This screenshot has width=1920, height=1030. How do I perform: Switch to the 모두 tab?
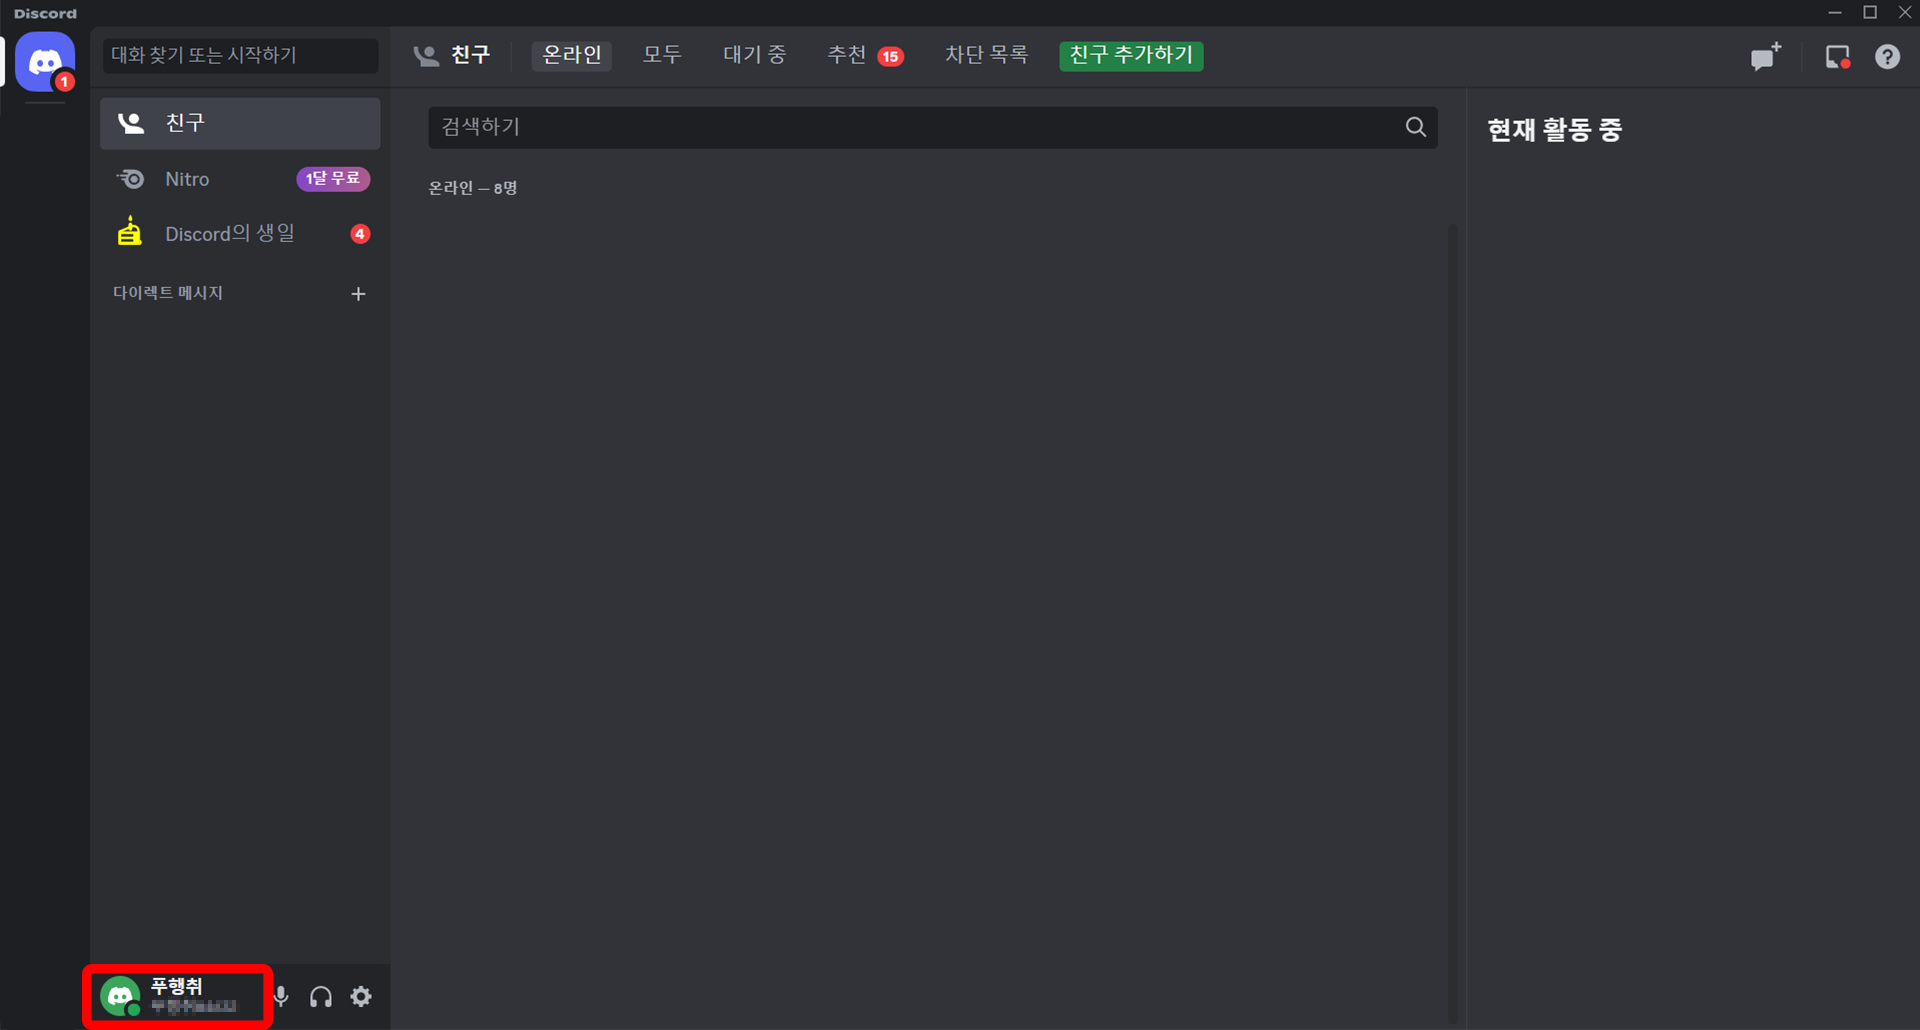(x=662, y=55)
